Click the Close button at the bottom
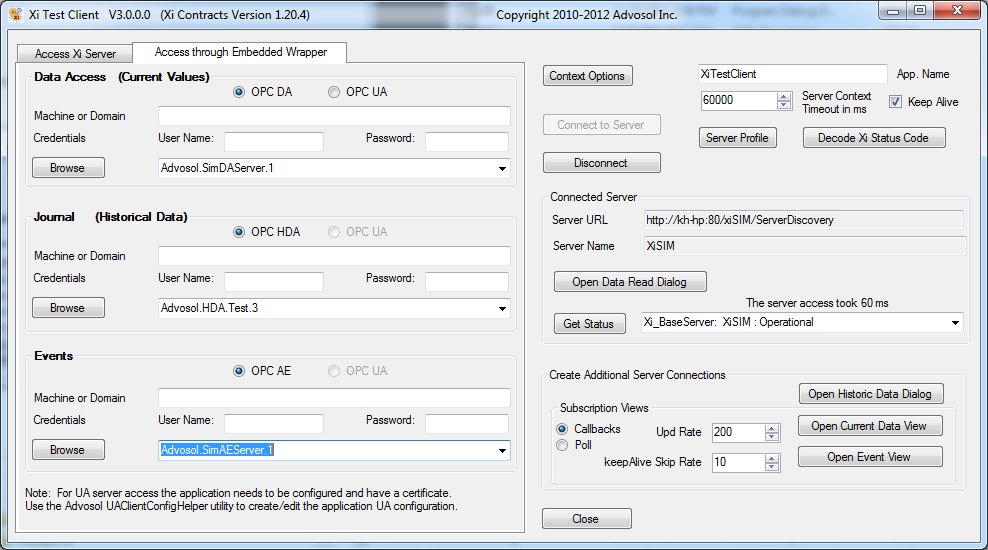The image size is (988, 550). 586,518
